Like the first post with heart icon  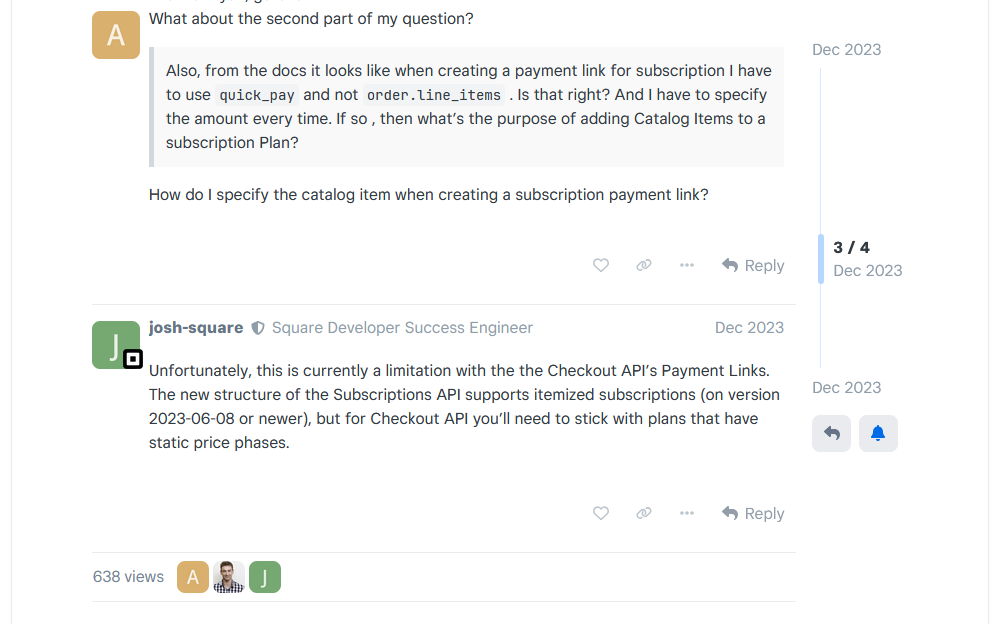[x=601, y=265]
